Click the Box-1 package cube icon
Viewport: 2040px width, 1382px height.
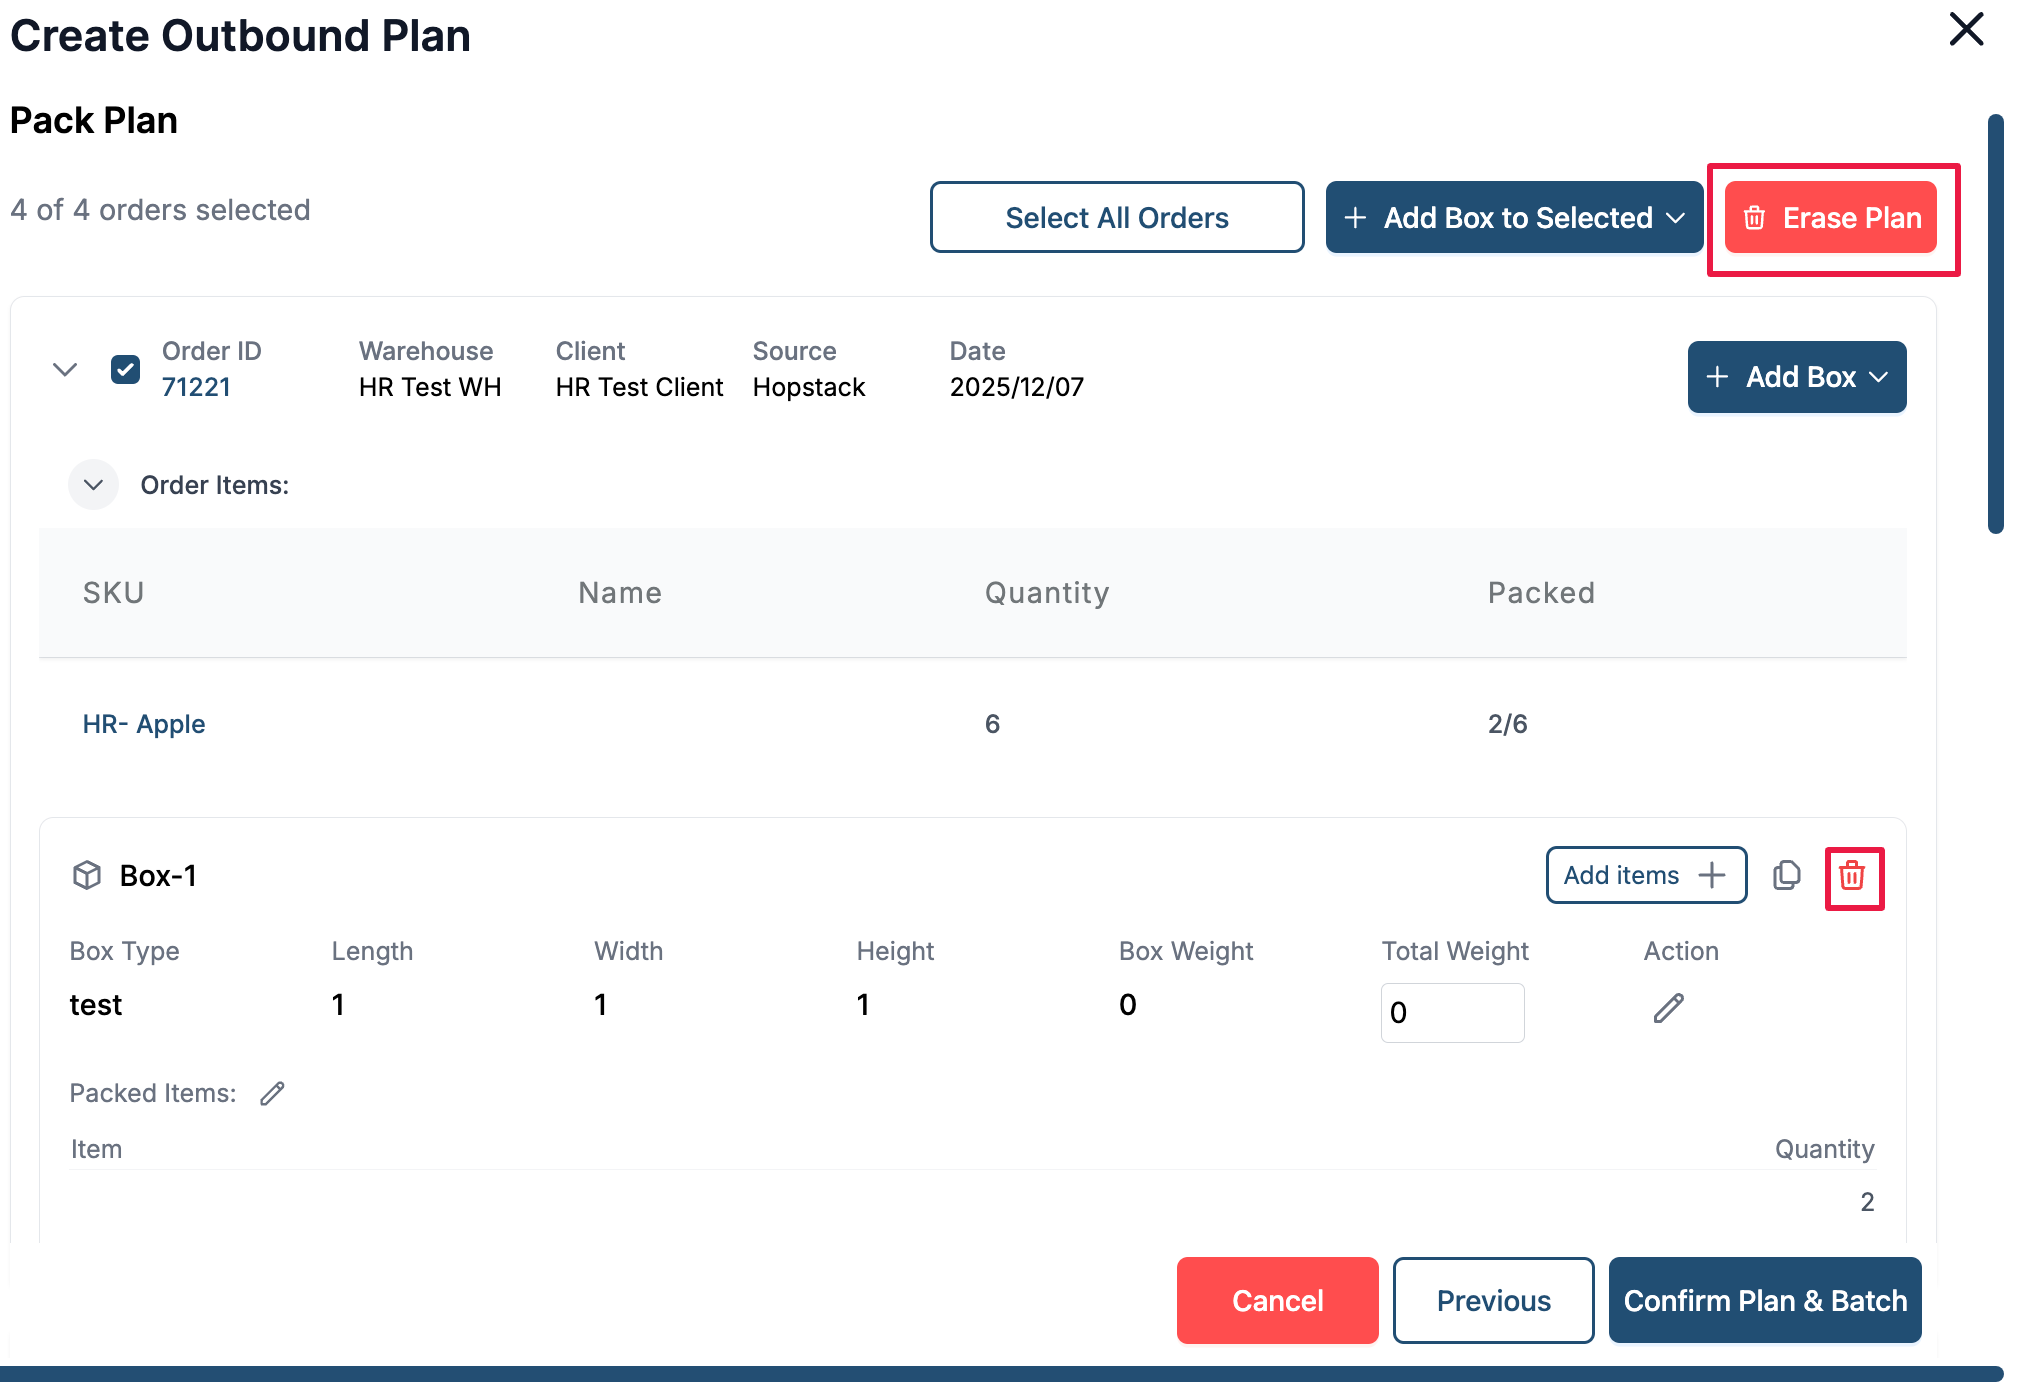pos(87,876)
